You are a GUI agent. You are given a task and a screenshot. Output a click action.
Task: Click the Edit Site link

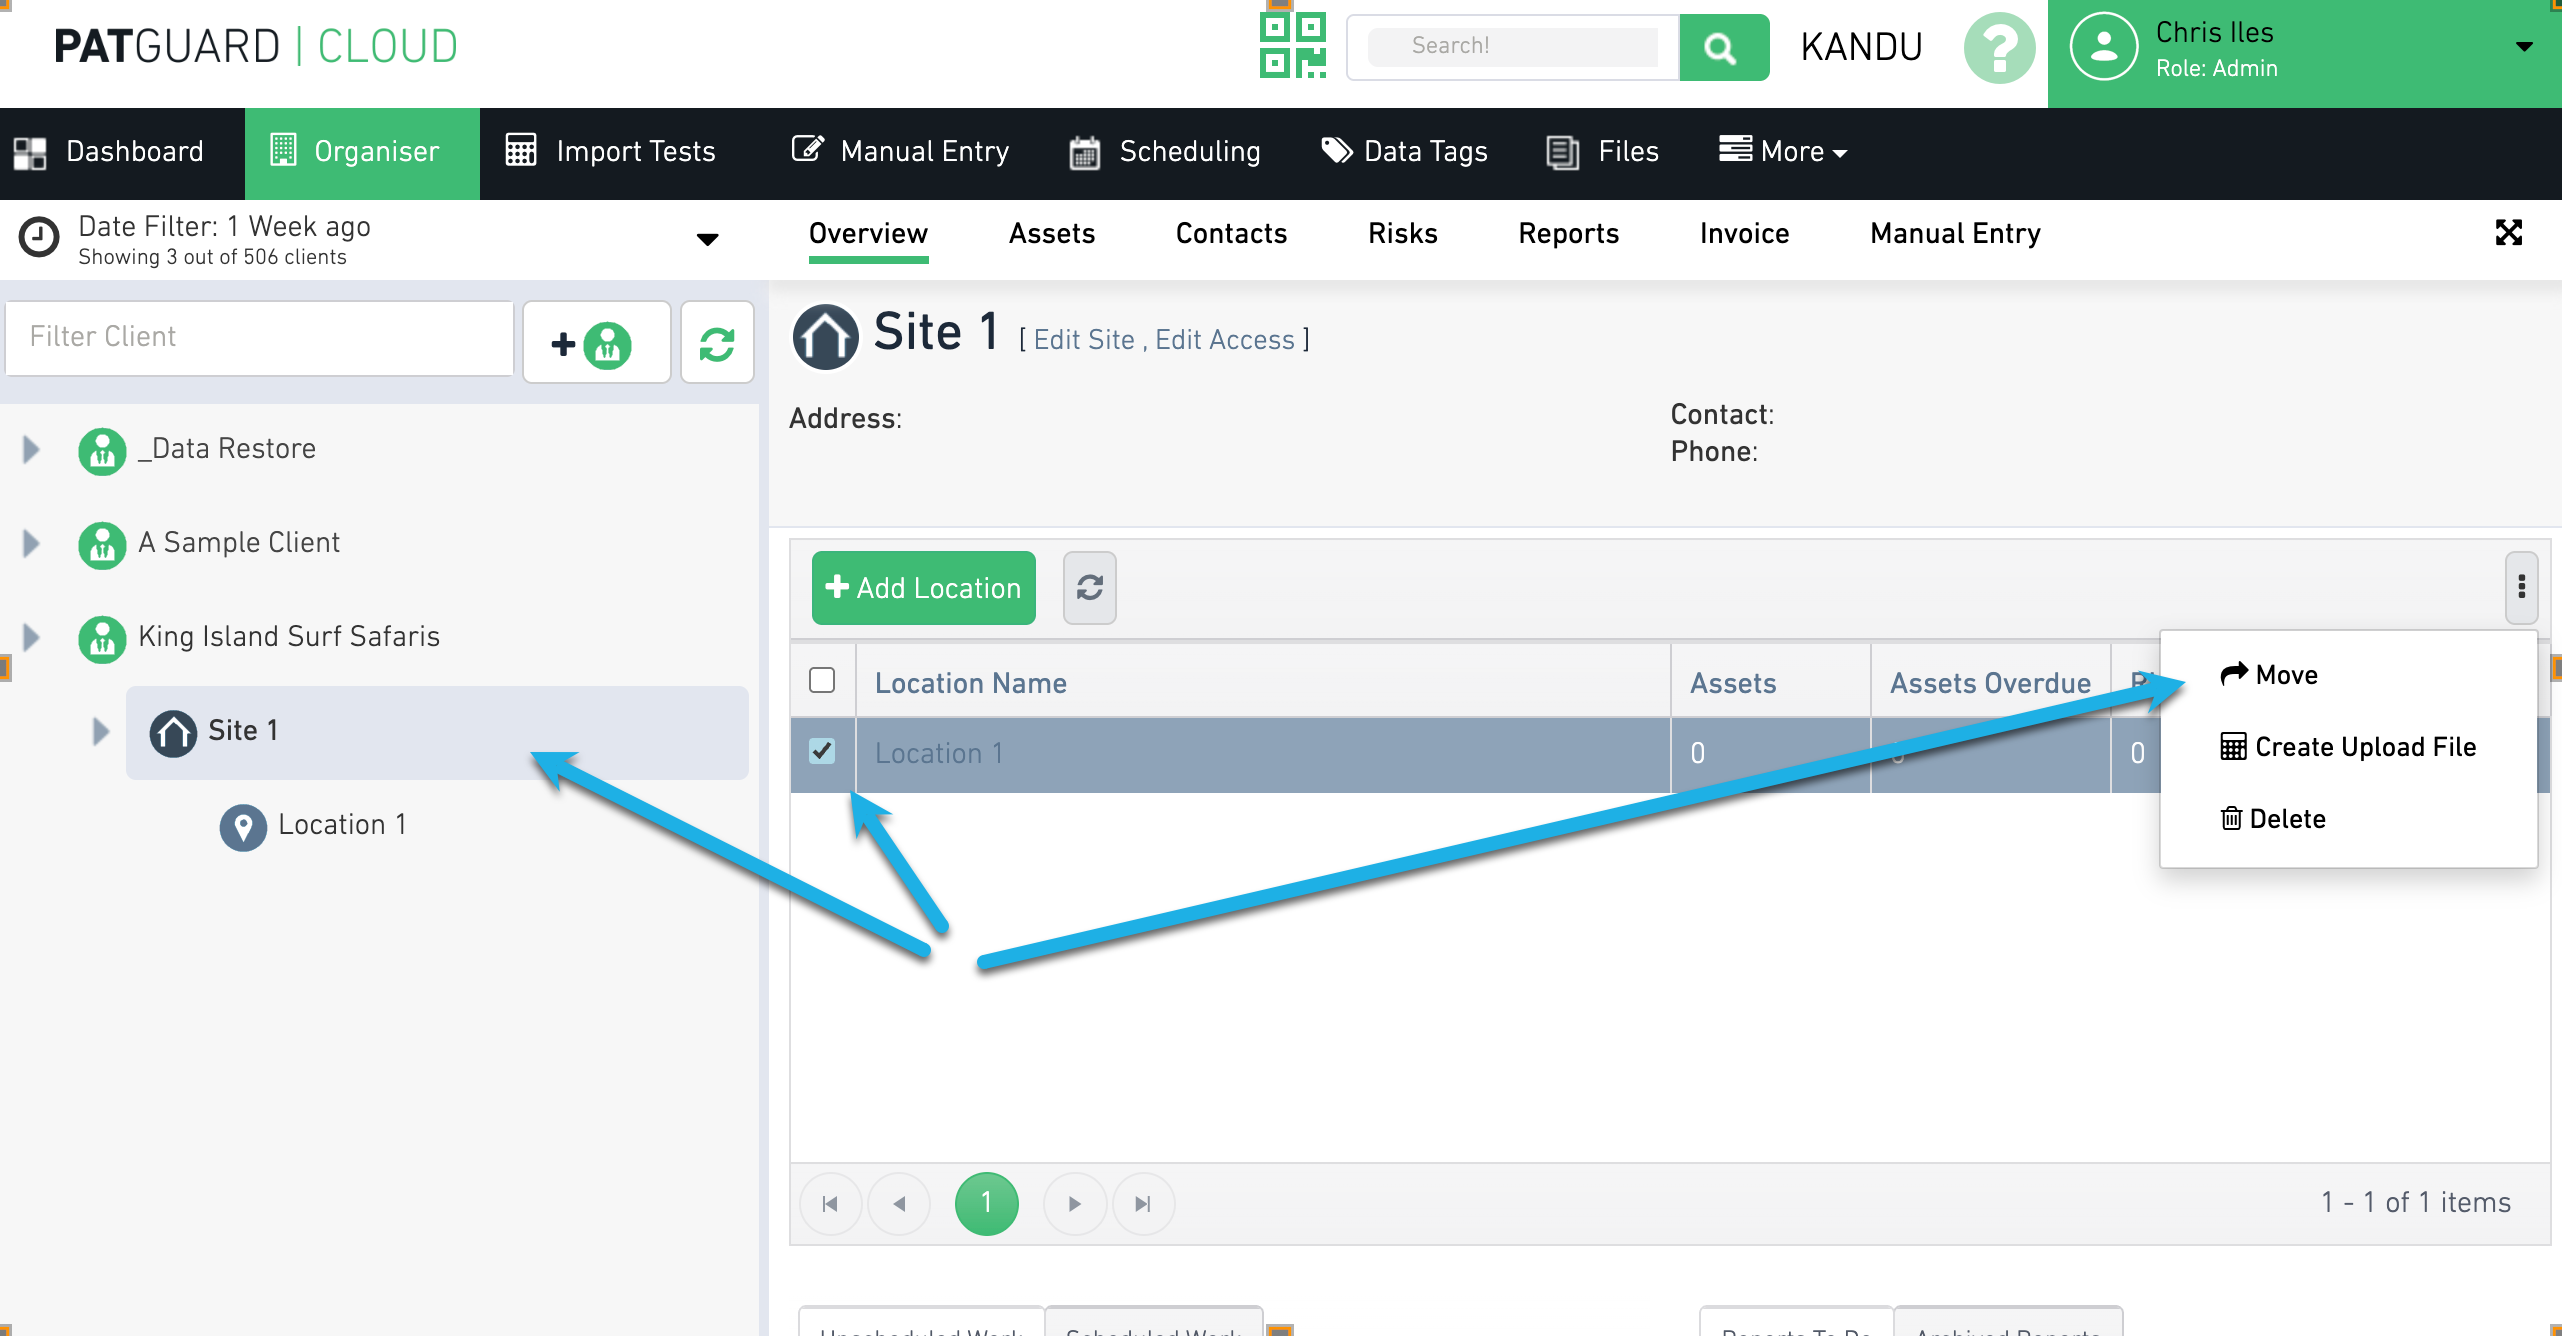(x=1084, y=340)
